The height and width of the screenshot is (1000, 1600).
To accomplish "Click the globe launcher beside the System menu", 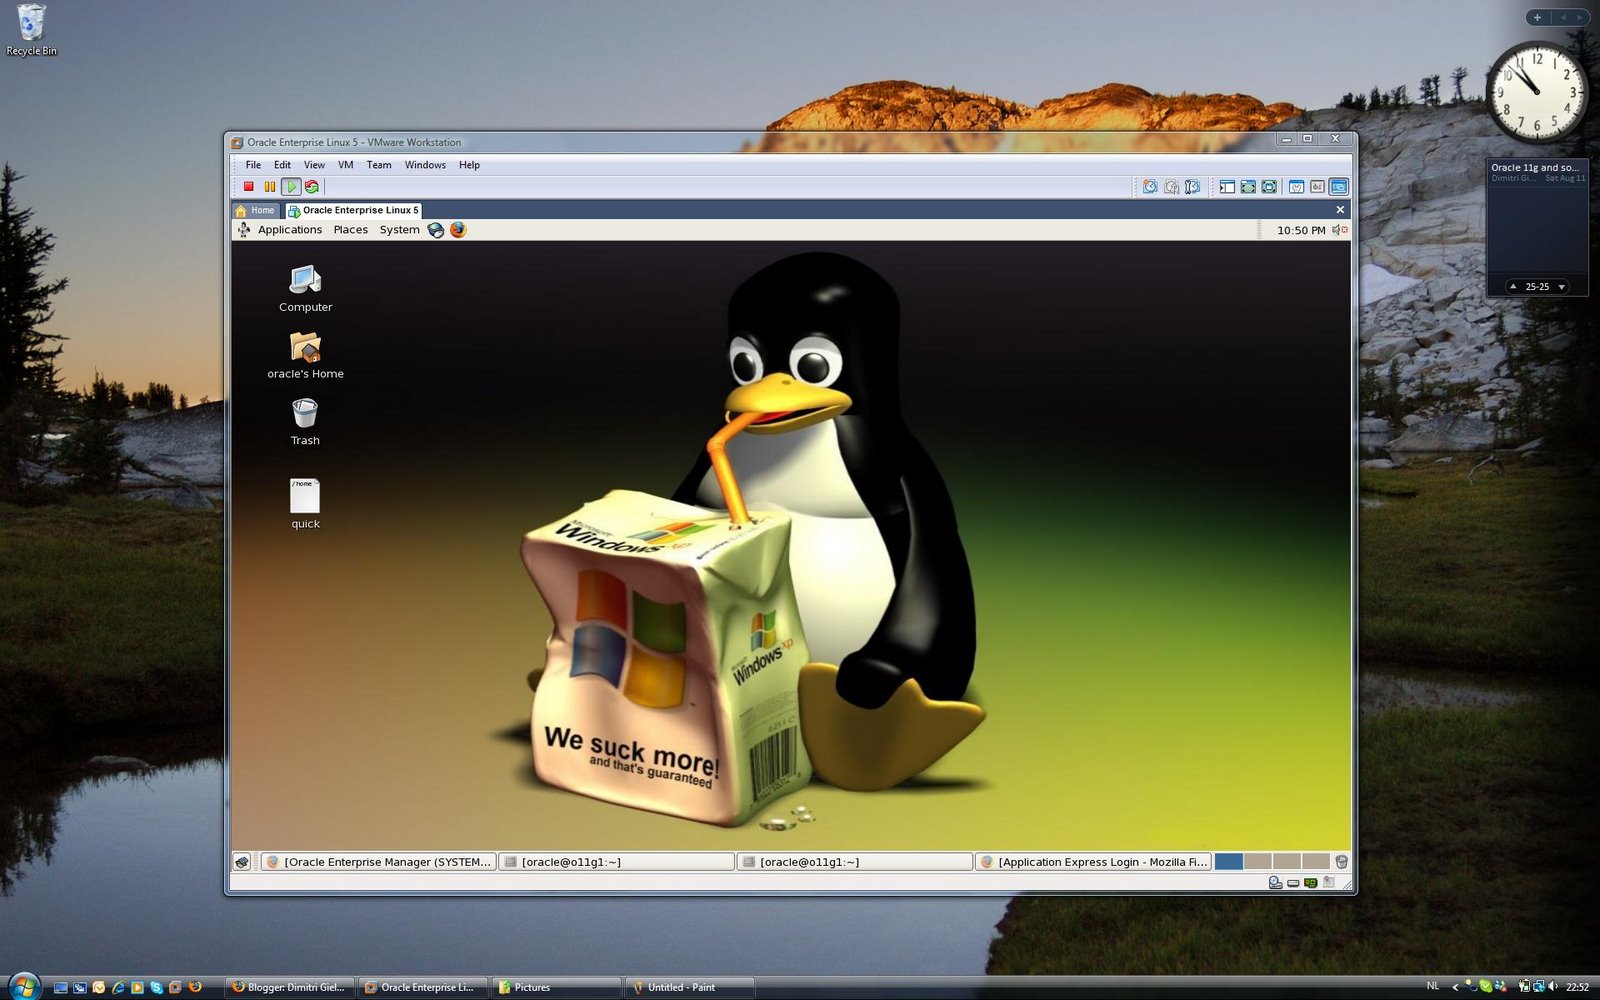I will tap(436, 230).
